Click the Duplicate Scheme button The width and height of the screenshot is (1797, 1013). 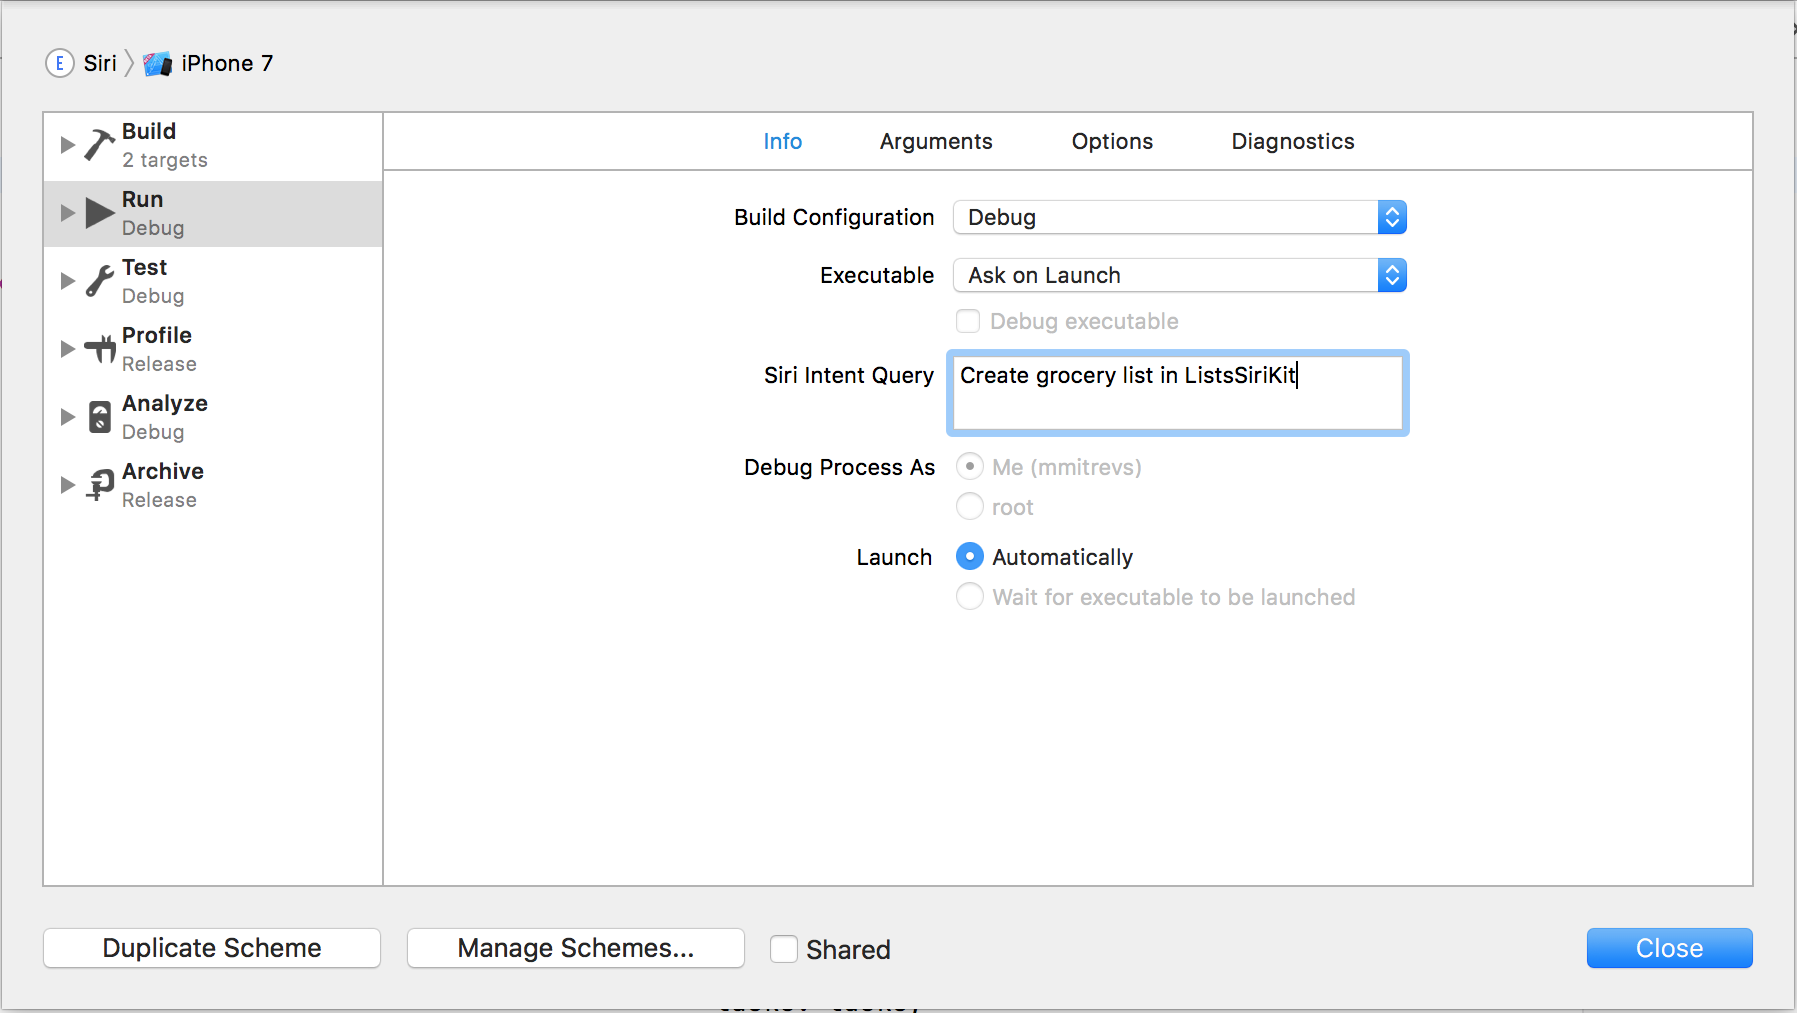coord(212,948)
